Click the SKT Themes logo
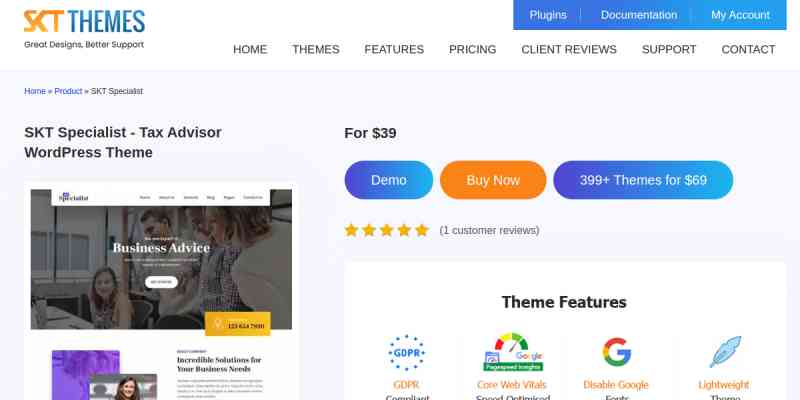This screenshot has height=400, width=800. (84, 29)
